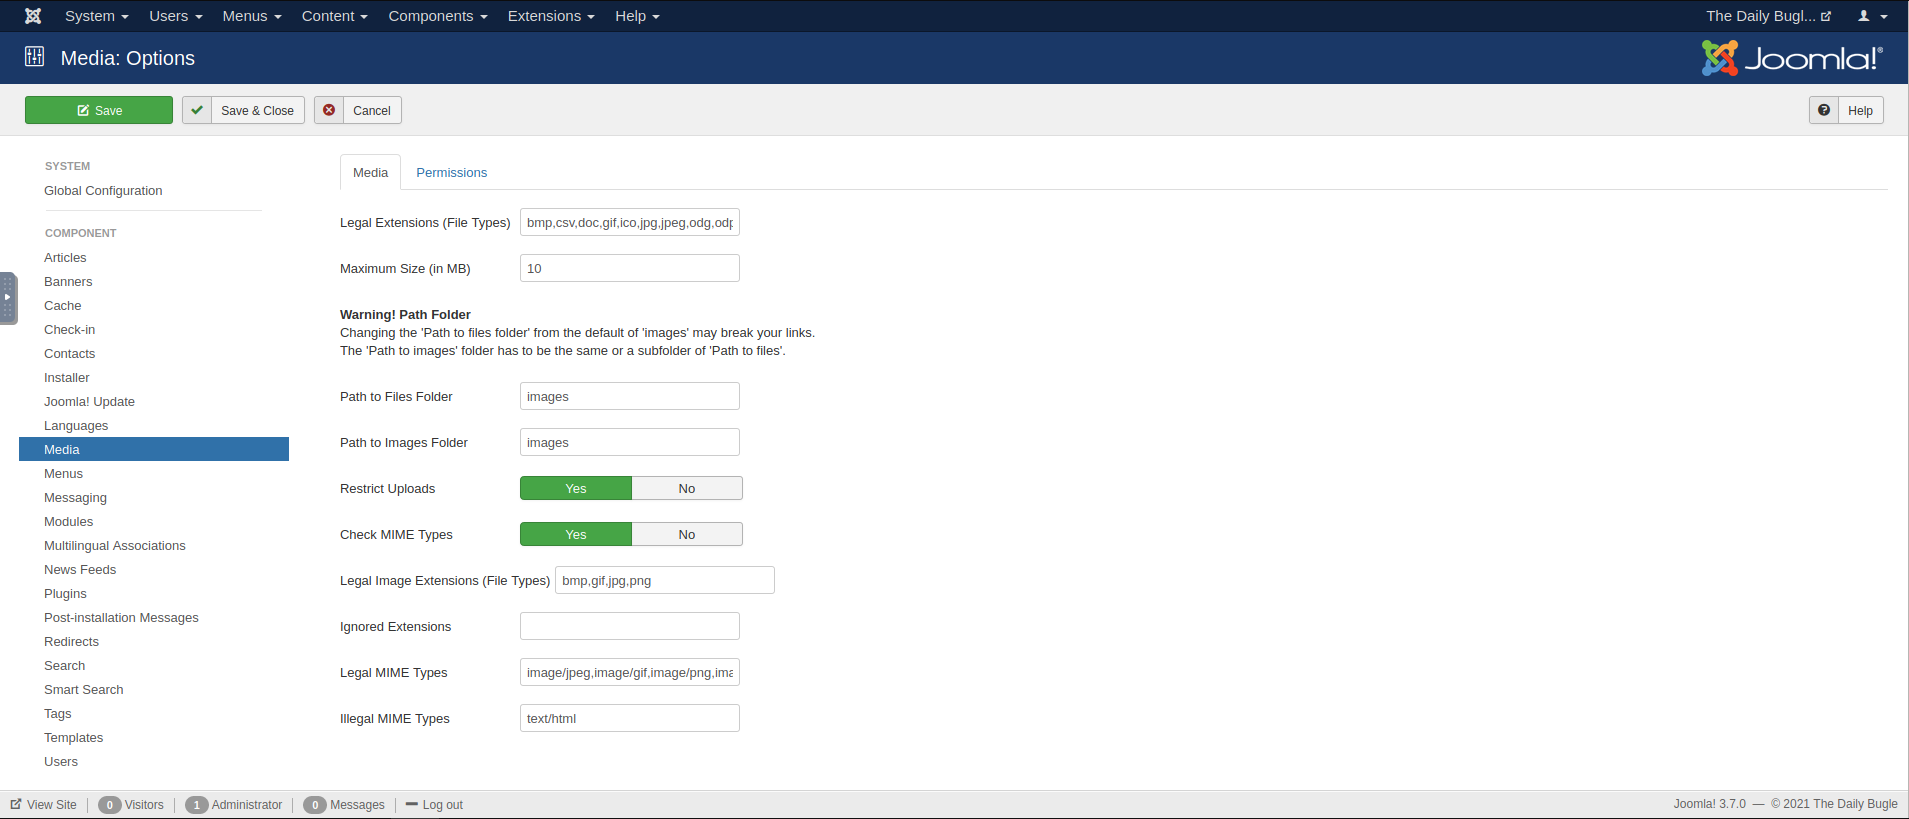Click the Messages count badge
This screenshot has width=1909, height=819.
point(315,805)
